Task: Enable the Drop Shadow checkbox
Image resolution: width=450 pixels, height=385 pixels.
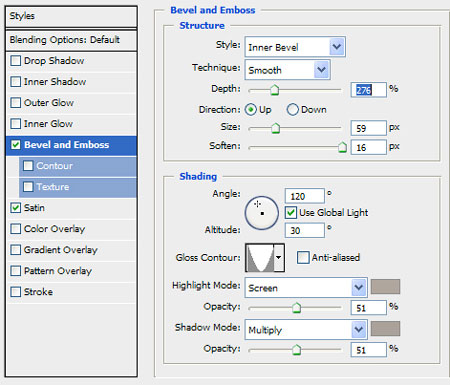Action: click(16, 61)
